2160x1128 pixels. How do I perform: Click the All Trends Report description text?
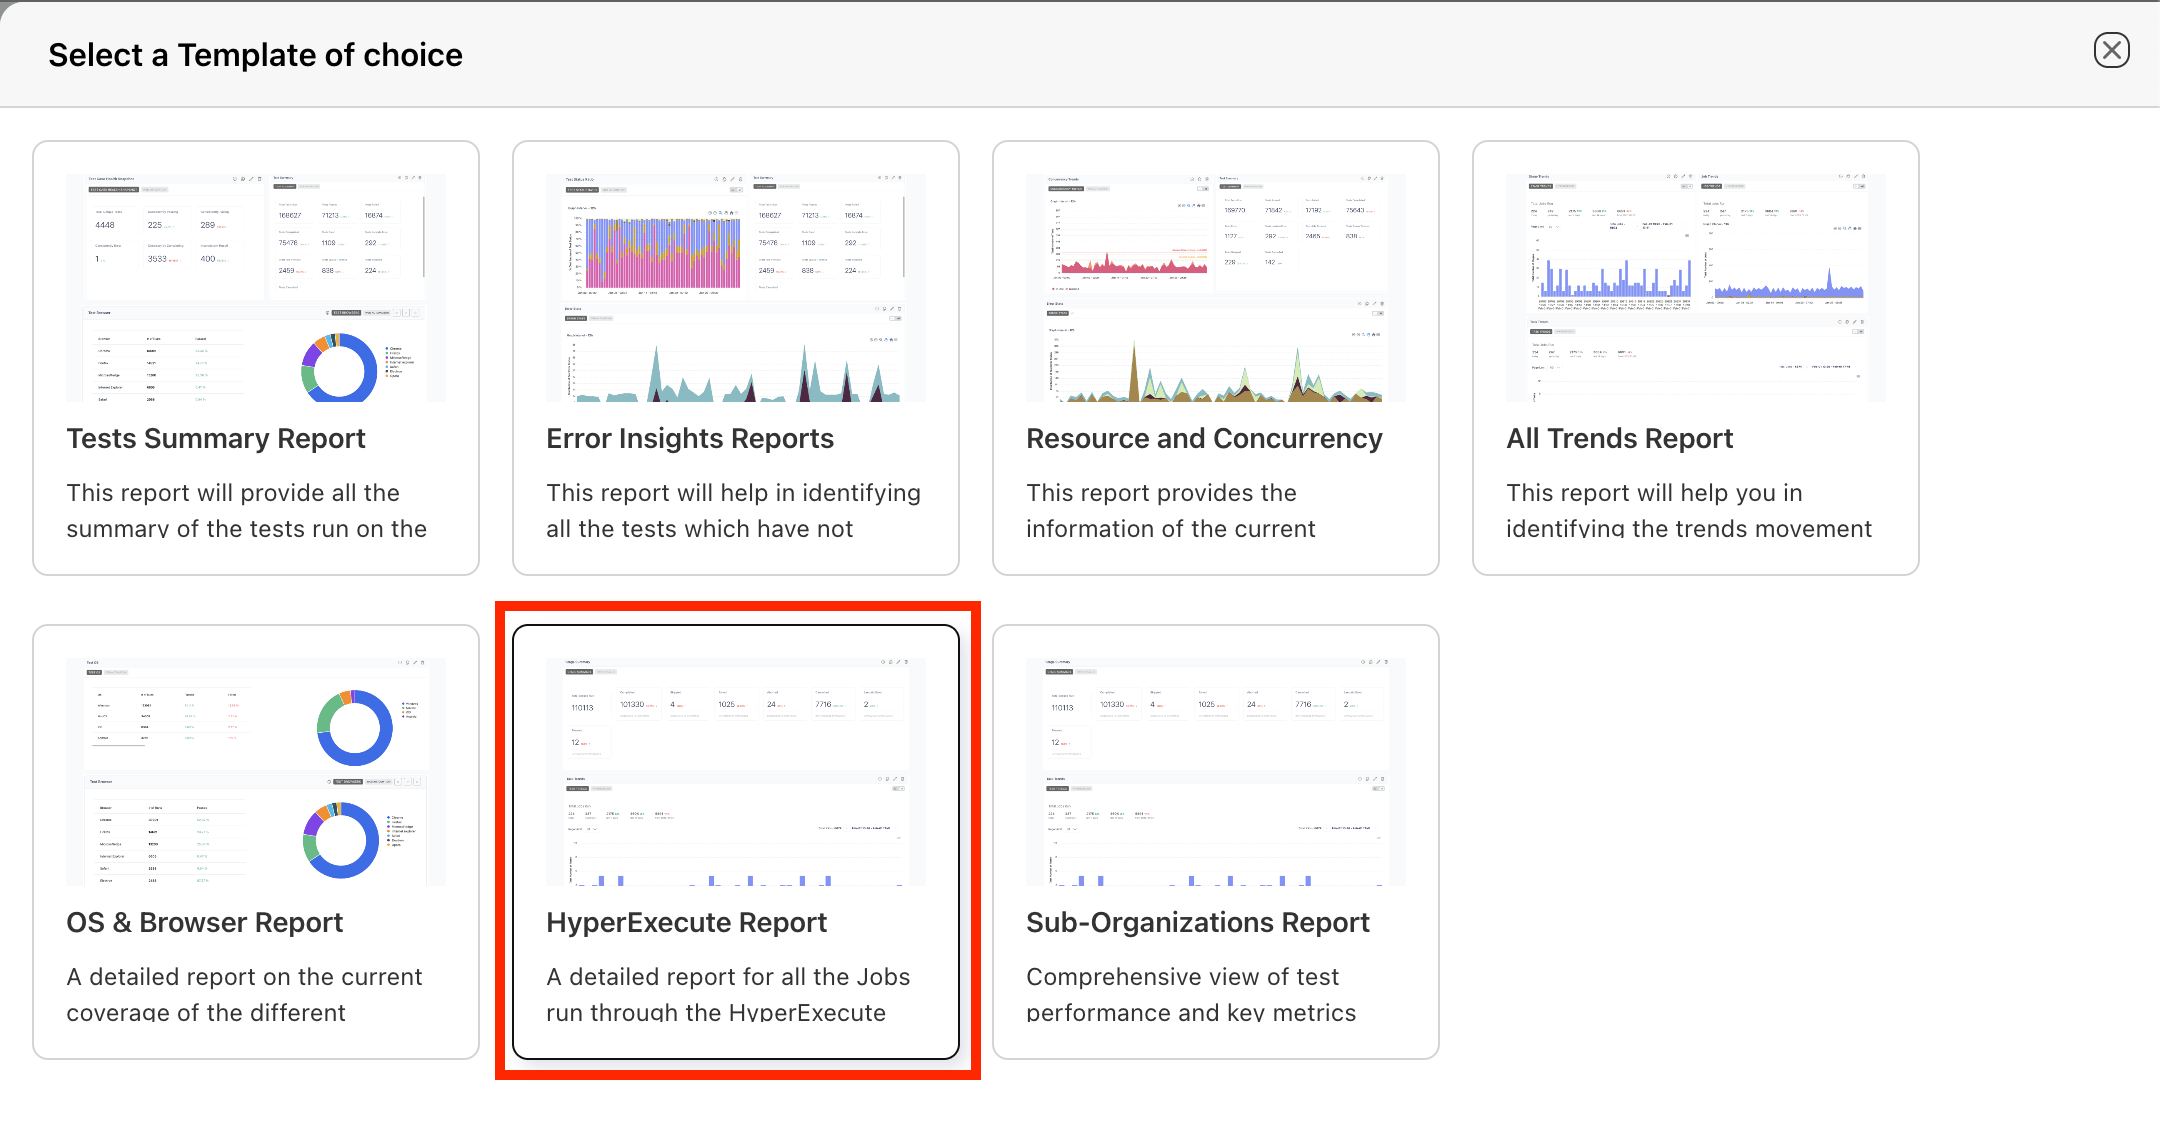coord(1689,511)
